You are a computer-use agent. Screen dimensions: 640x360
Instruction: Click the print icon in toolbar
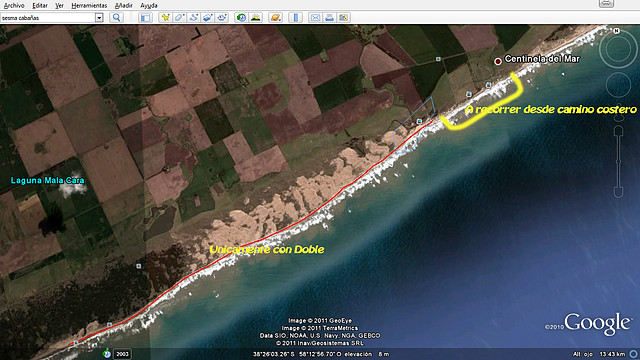pyautogui.click(x=329, y=18)
